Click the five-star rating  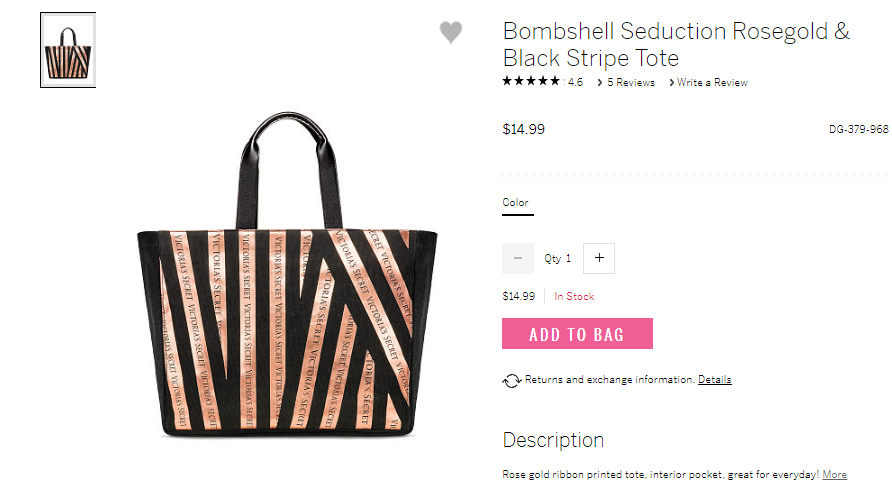531,81
